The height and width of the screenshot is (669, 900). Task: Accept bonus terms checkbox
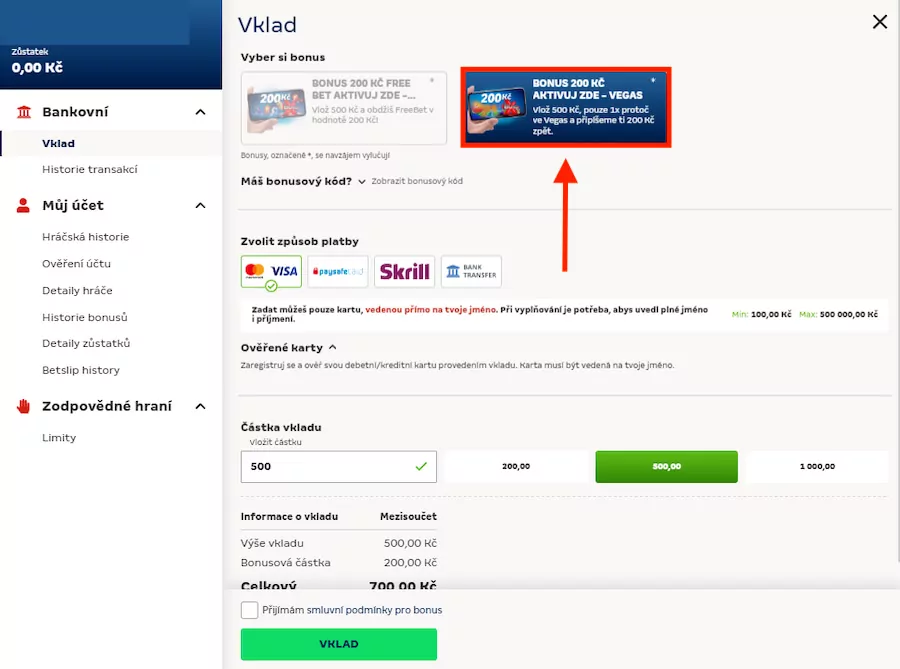[249, 610]
